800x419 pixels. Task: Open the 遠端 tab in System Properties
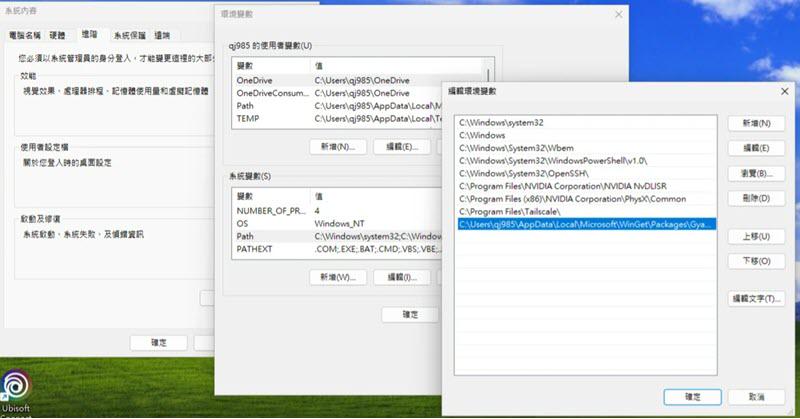(x=162, y=35)
